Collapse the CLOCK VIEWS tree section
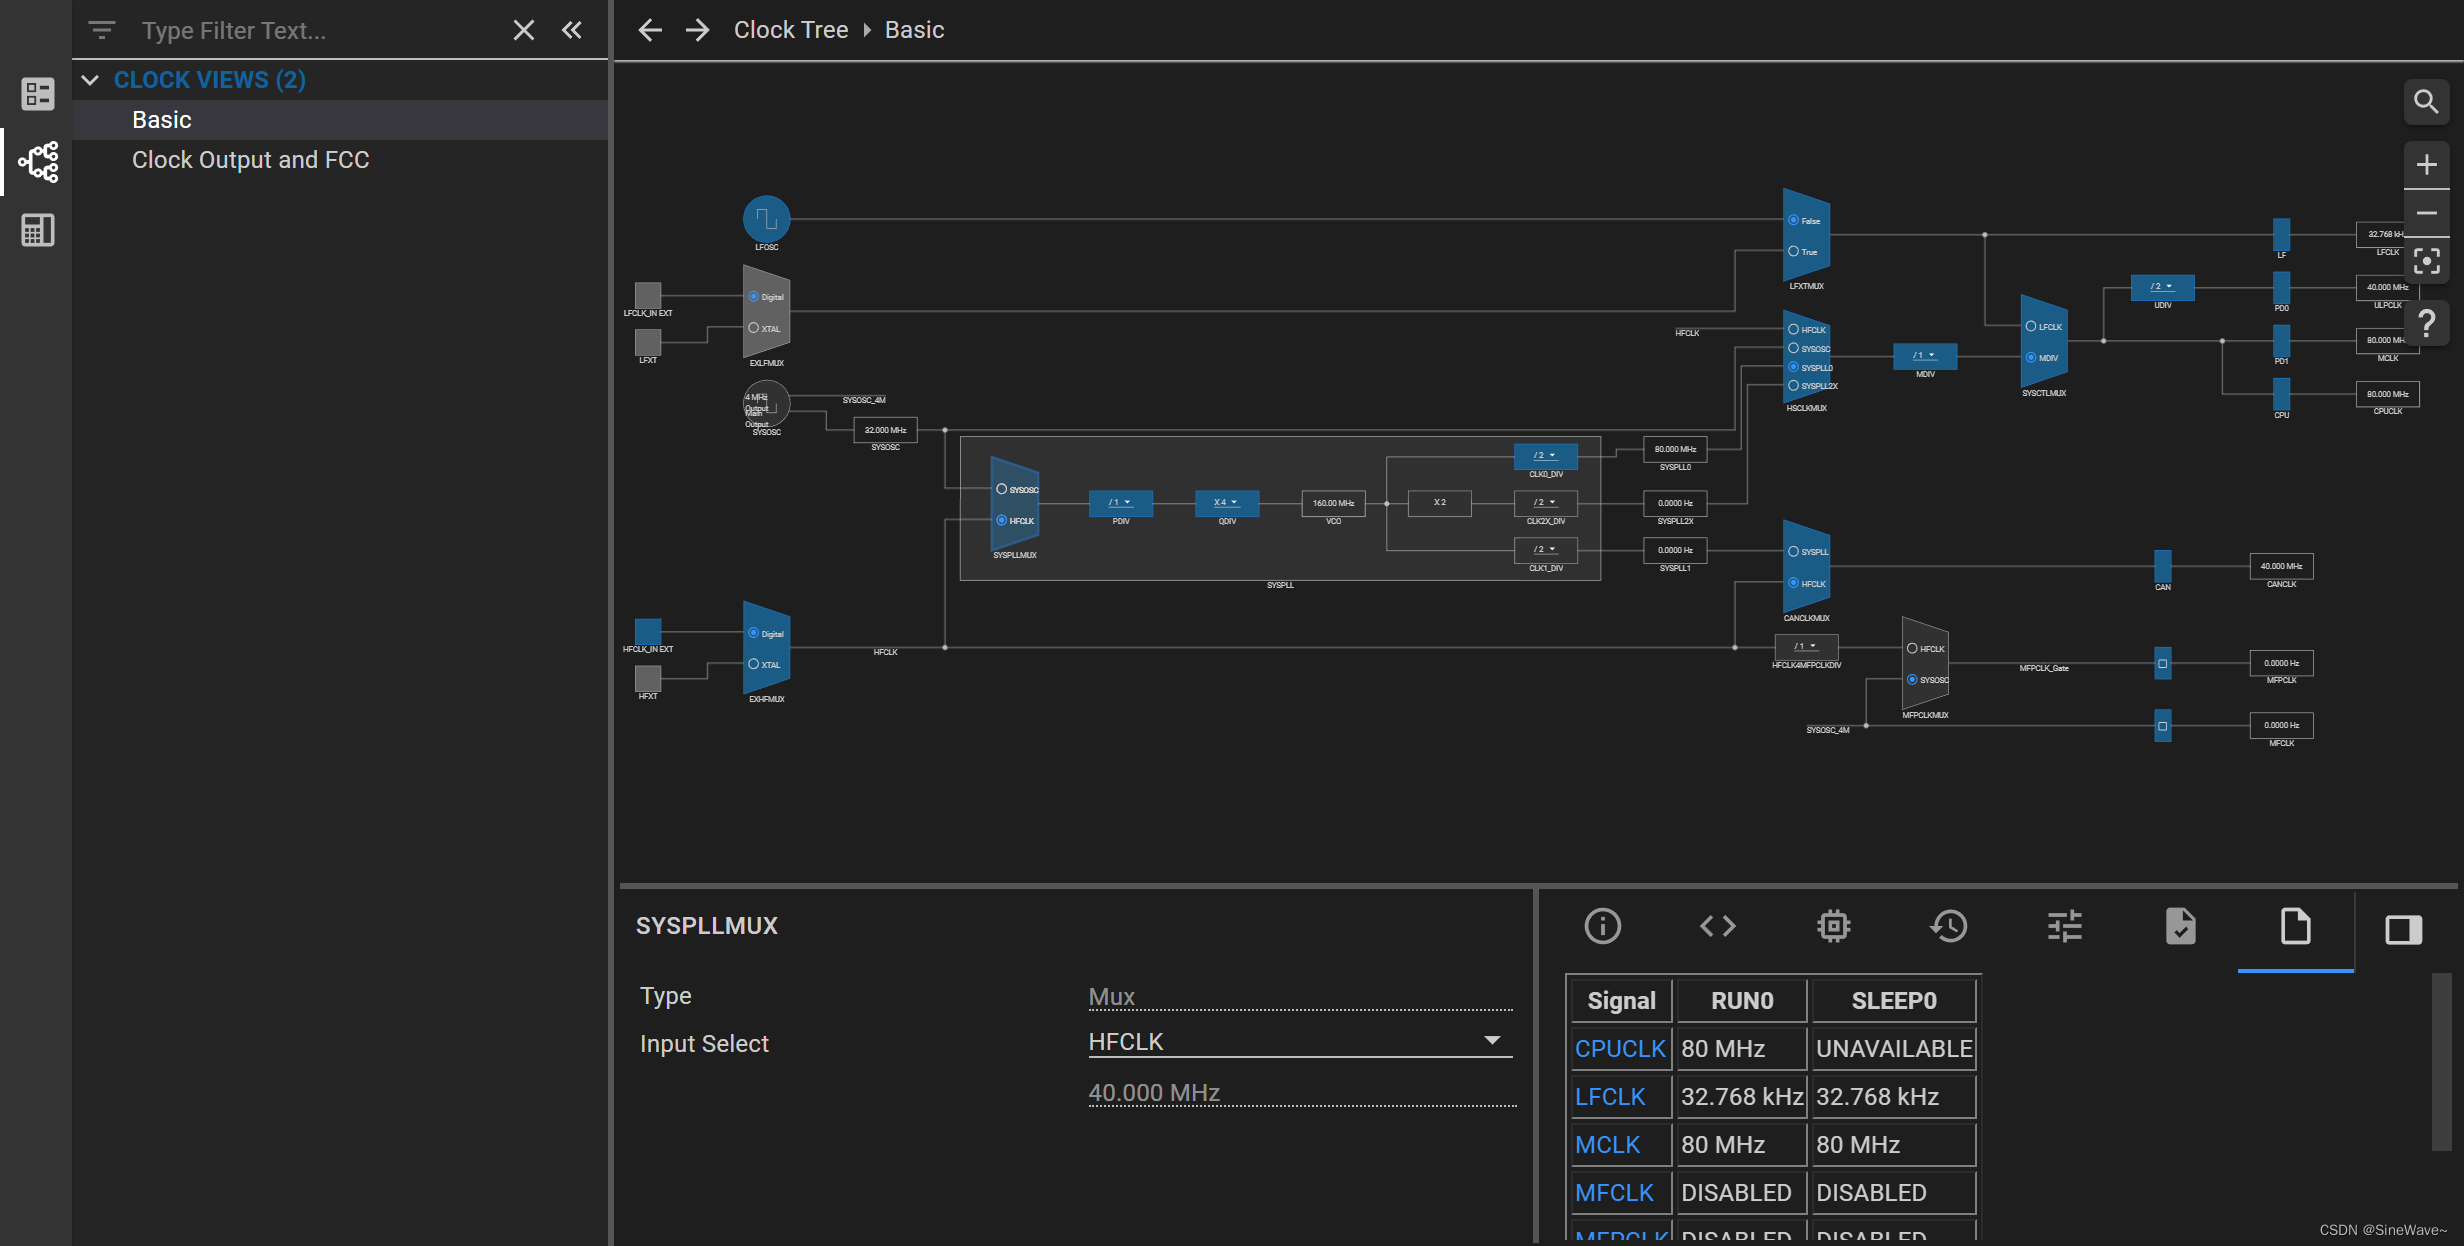The image size is (2464, 1246). pos(91,80)
